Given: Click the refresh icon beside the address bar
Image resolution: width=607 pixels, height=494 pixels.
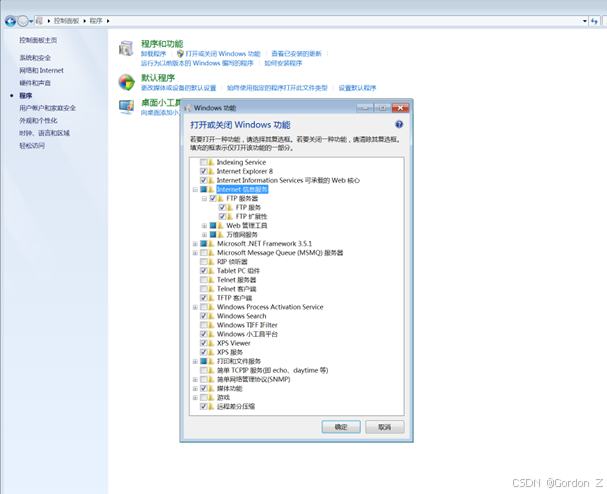Looking at the screenshot, I should click(594, 21).
